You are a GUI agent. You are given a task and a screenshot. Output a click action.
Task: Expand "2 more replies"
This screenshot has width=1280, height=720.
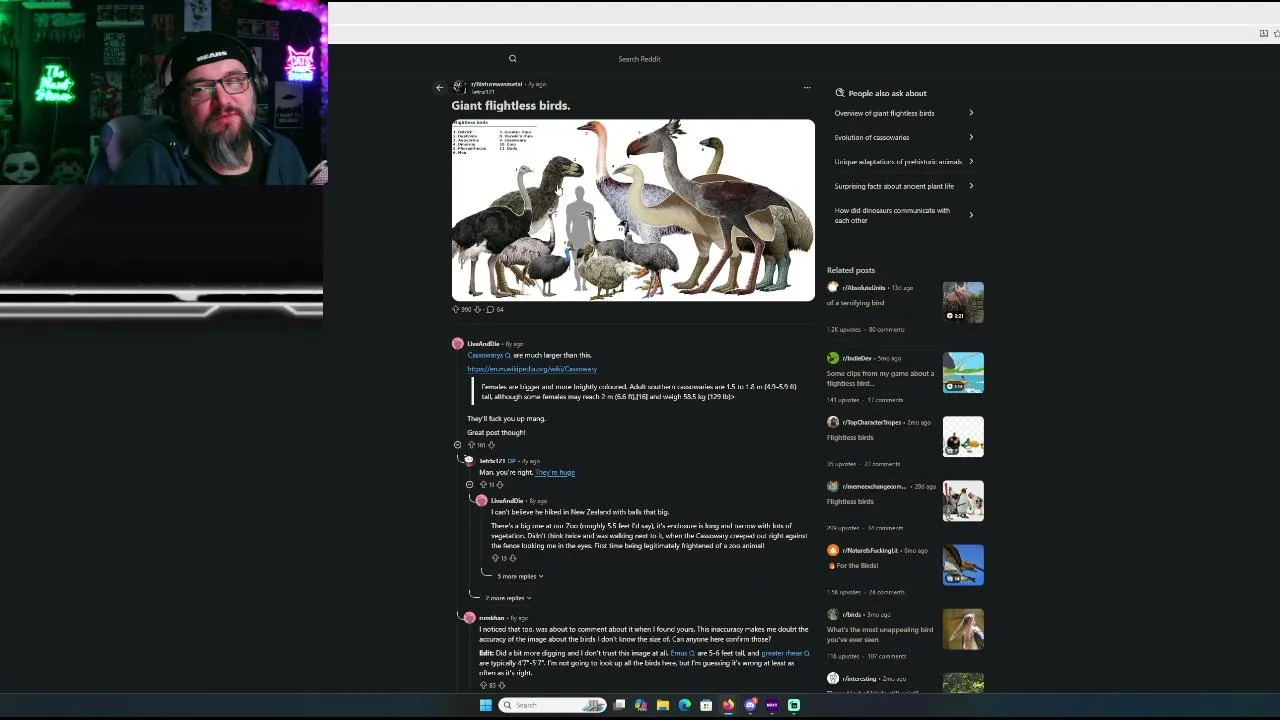[x=508, y=598]
